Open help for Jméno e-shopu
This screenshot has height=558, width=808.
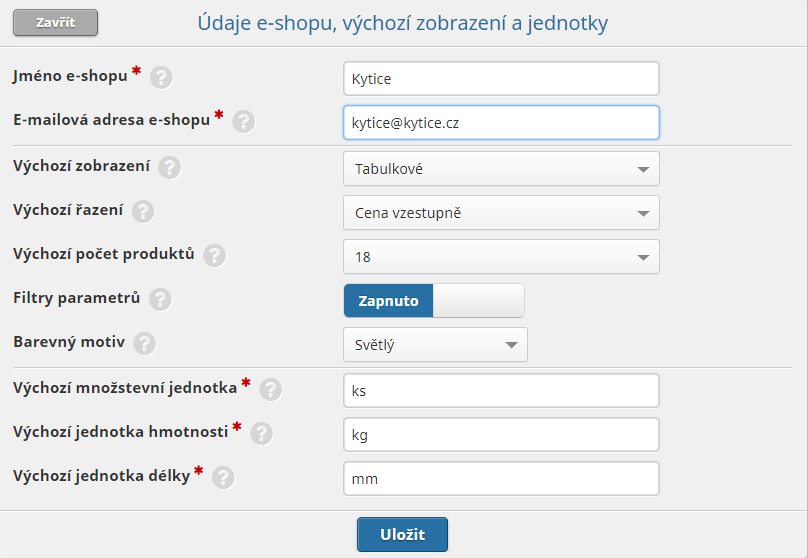click(x=161, y=78)
